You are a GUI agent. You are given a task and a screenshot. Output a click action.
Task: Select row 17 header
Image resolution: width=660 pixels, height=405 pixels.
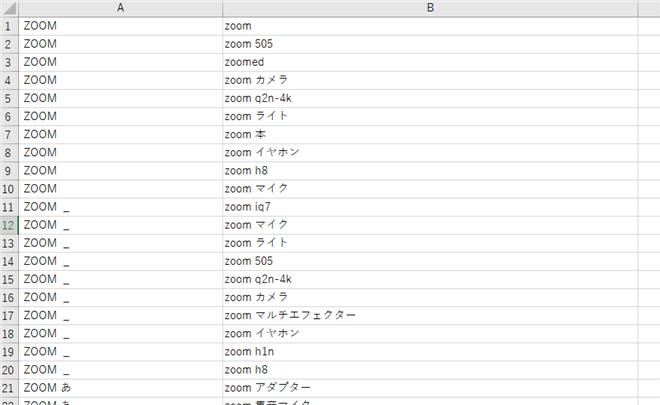(x=9, y=316)
